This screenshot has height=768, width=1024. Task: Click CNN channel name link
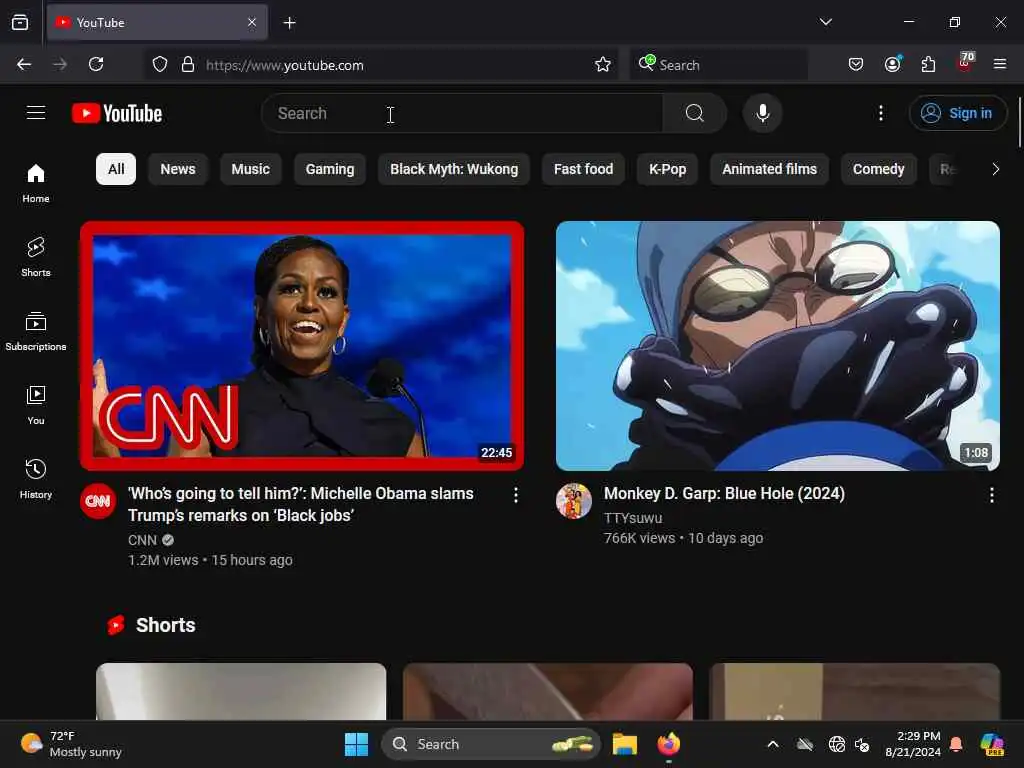(142, 540)
